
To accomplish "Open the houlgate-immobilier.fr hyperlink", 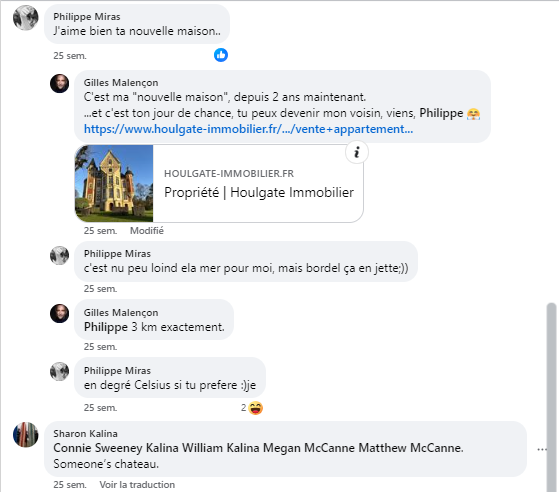I will click(x=248, y=129).
